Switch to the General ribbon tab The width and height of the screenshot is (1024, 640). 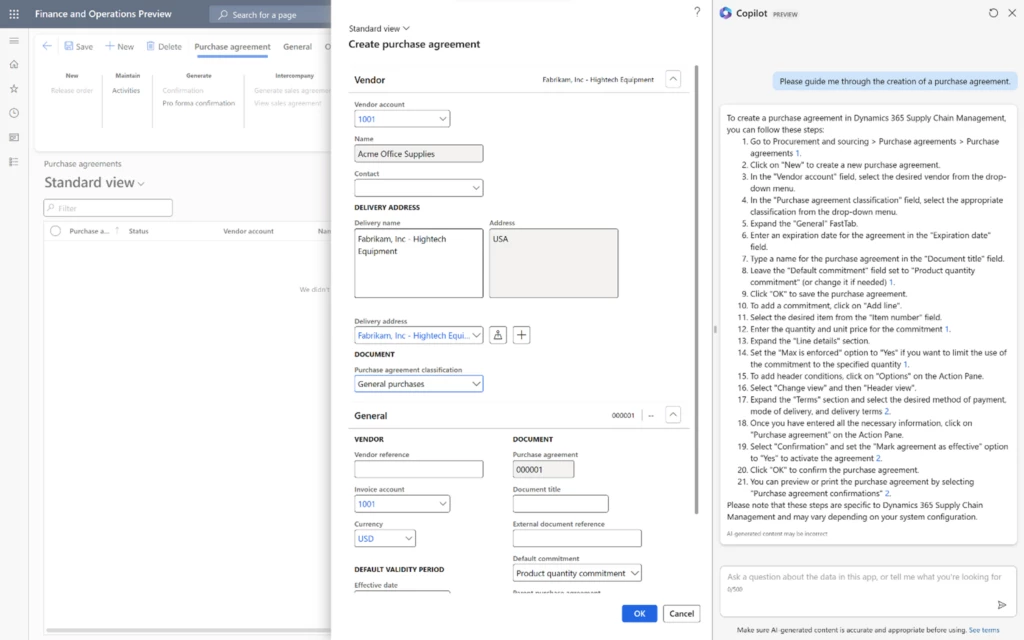coord(297,46)
